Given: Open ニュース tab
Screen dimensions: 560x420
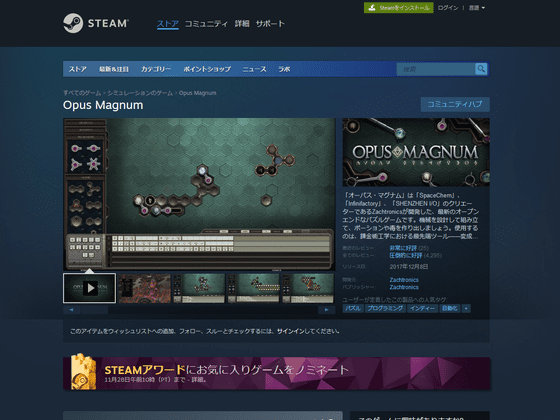Looking at the screenshot, I should point(254,69).
